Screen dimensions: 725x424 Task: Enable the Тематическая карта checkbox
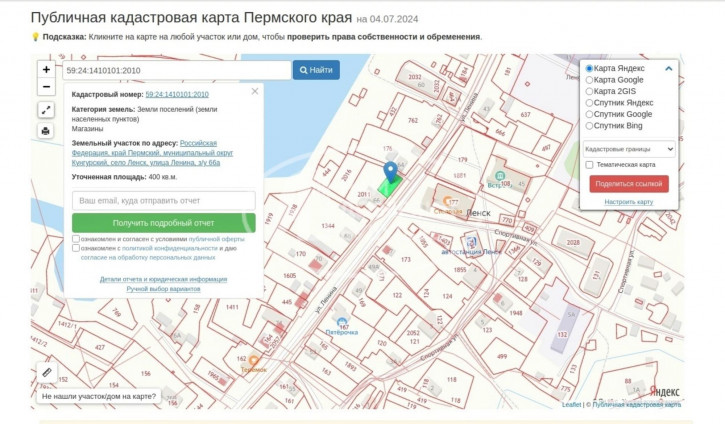click(589, 165)
